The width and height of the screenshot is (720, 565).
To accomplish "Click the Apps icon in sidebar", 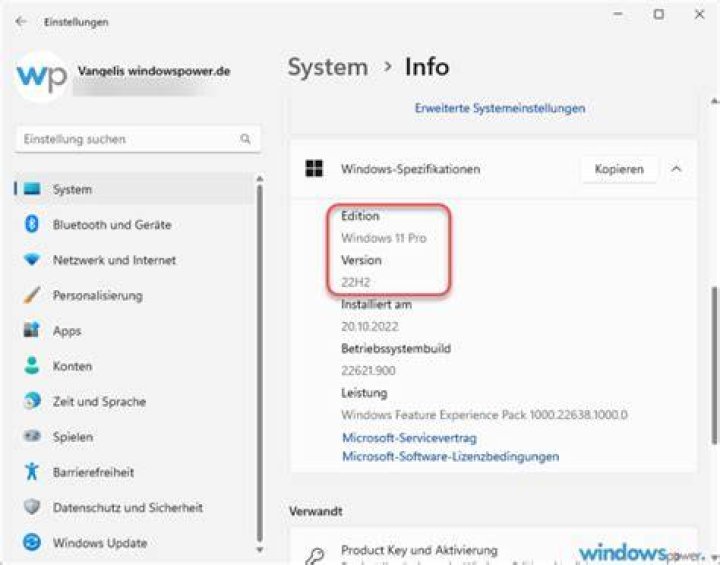I will point(32,330).
